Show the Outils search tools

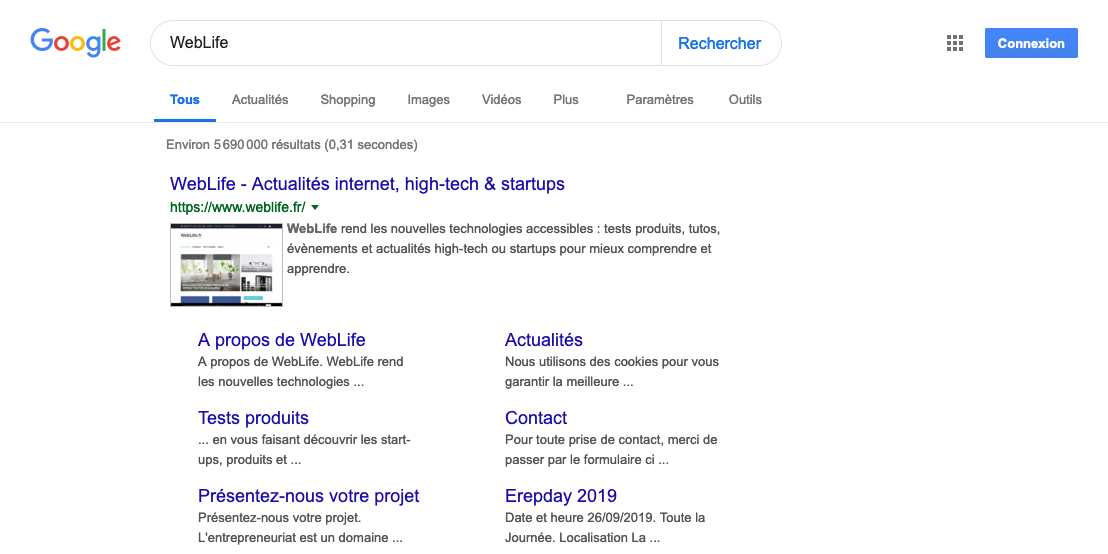pyautogui.click(x=745, y=100)
